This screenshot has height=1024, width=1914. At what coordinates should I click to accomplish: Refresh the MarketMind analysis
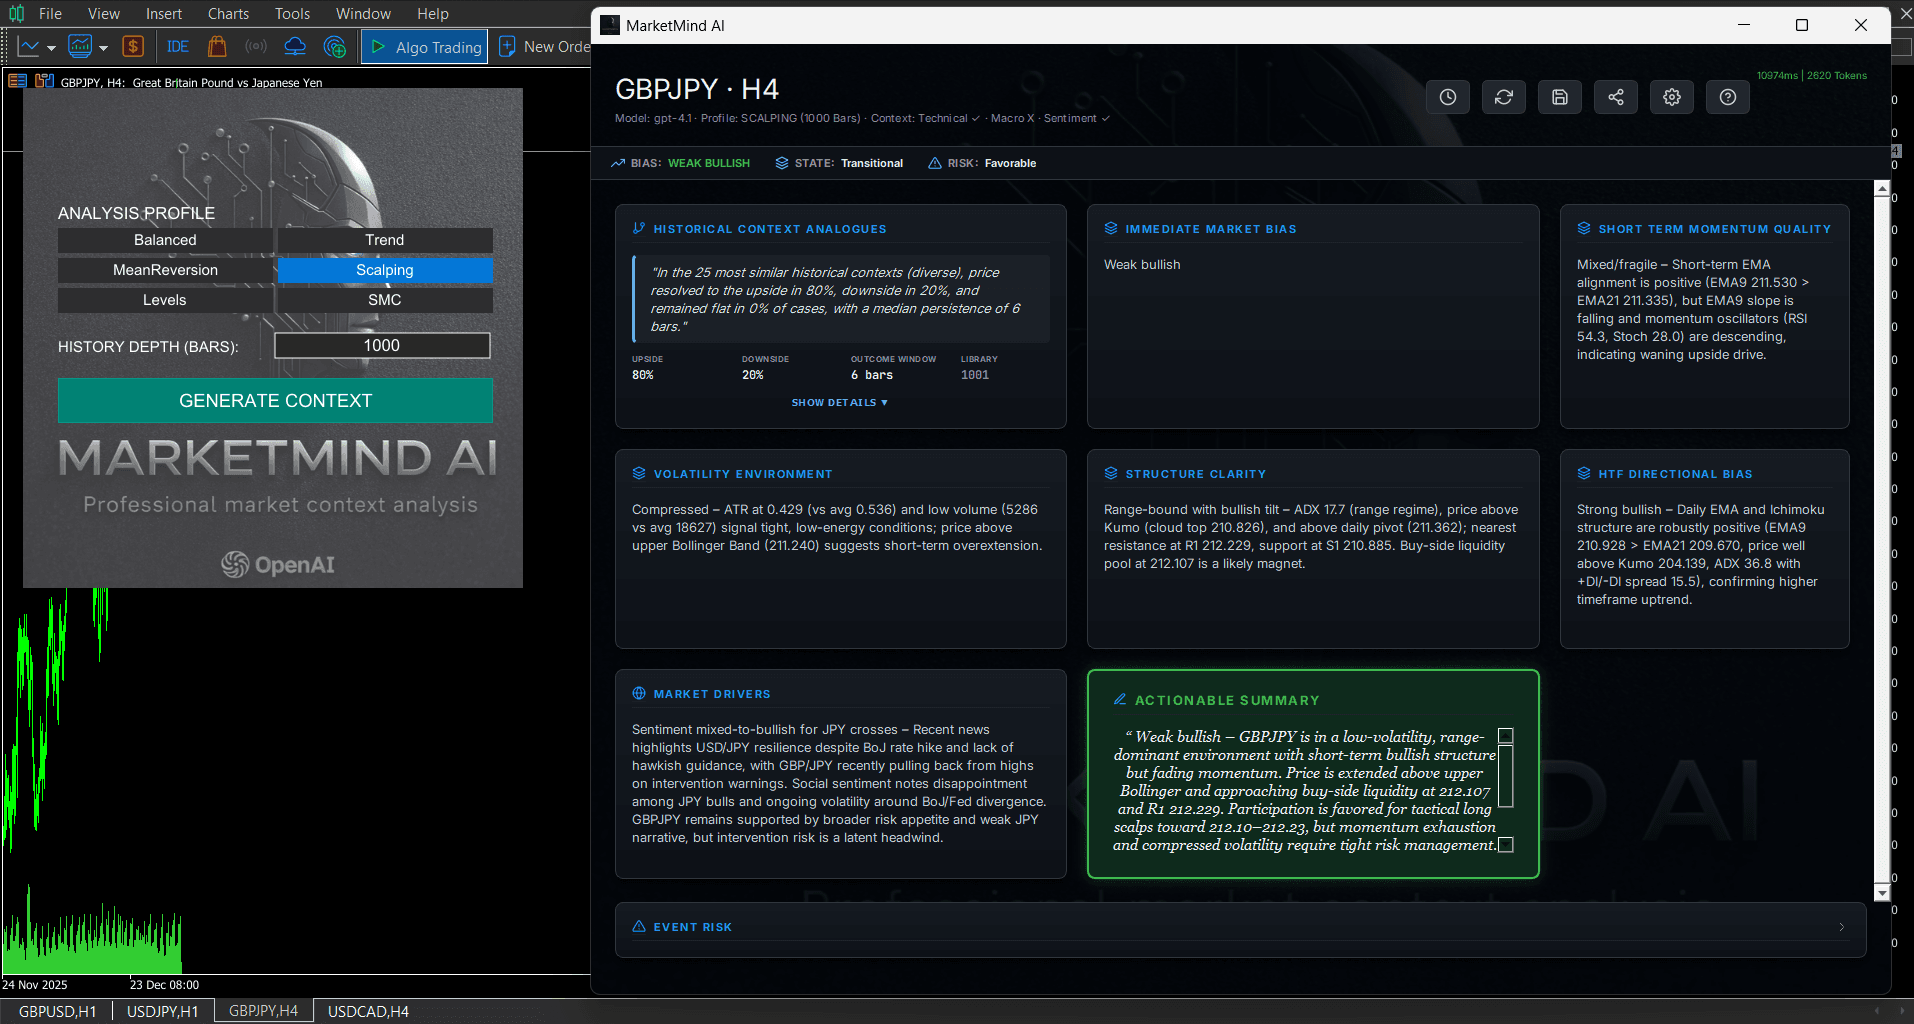pos(1504,97)
